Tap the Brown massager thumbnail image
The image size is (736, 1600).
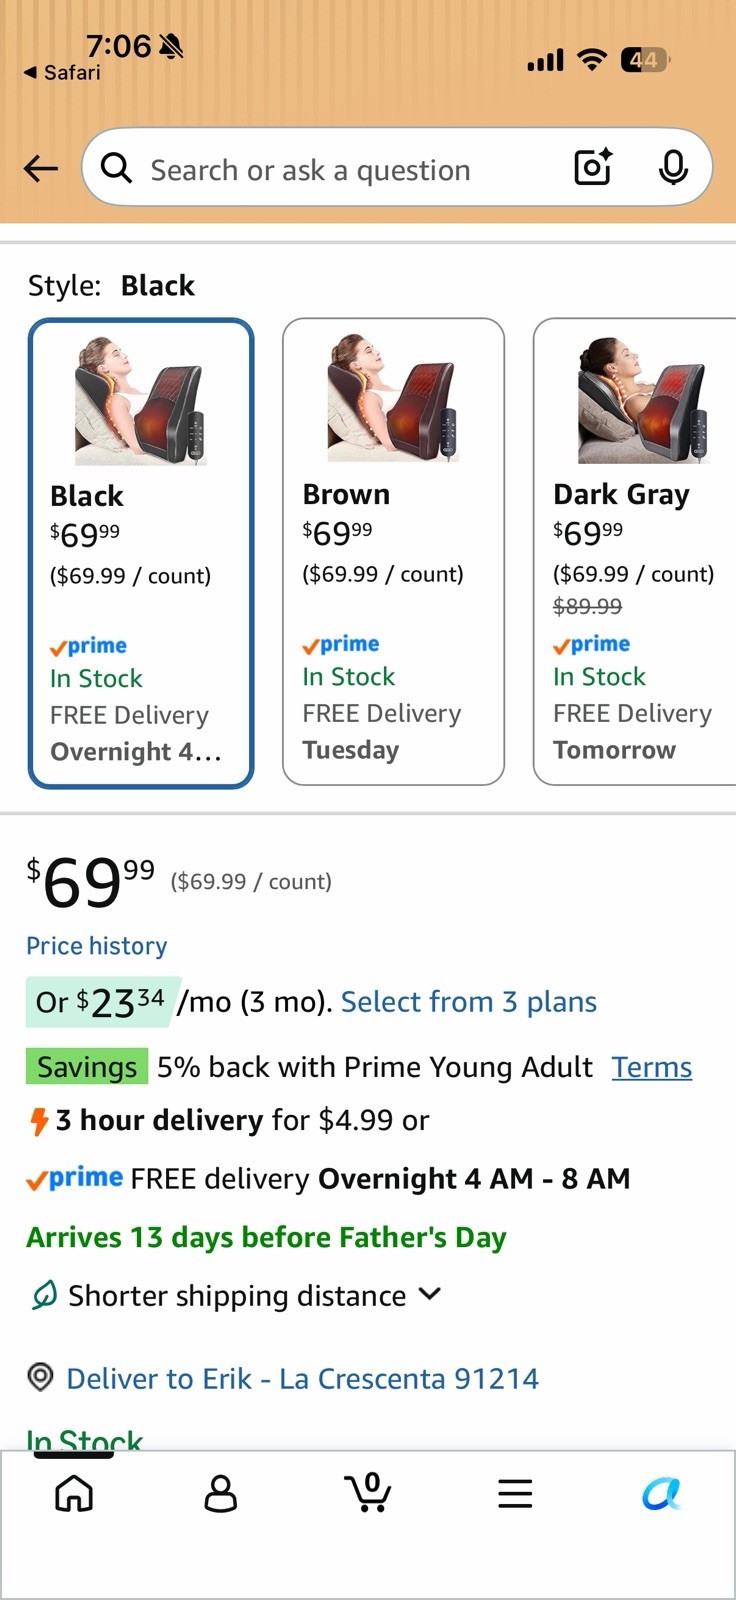click(393, 399)
